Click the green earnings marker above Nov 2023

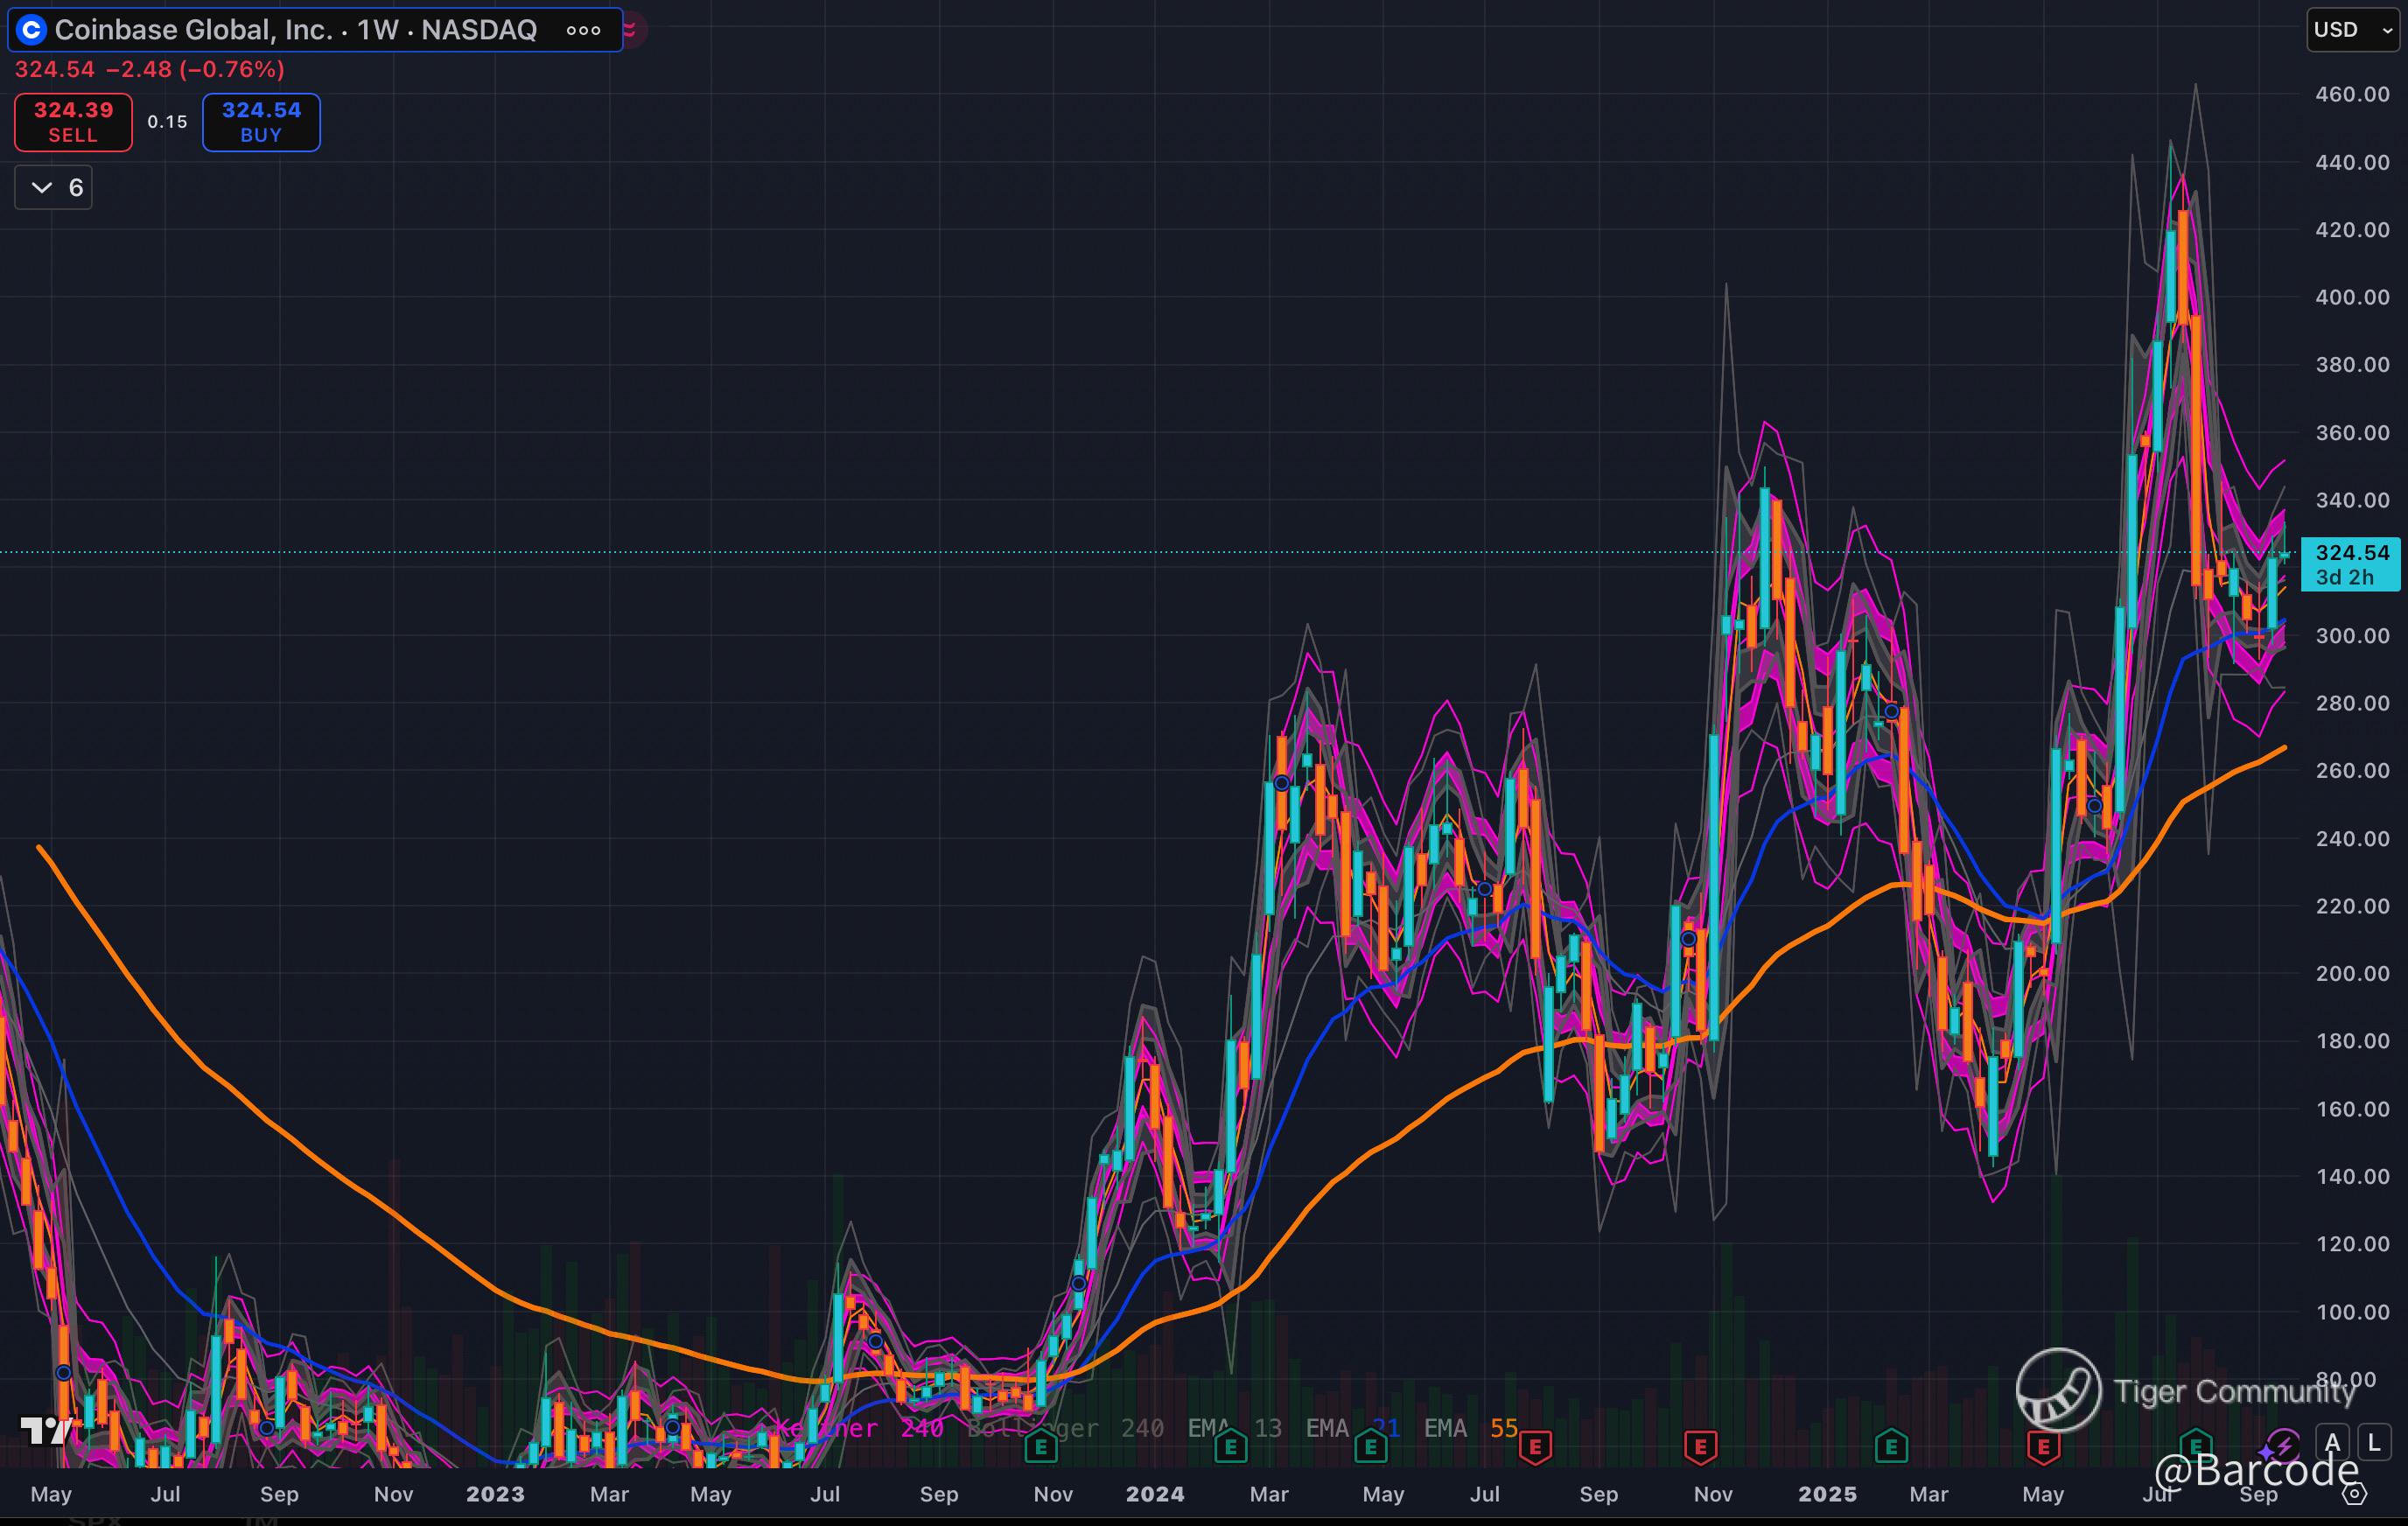tap(1041, 1447)
